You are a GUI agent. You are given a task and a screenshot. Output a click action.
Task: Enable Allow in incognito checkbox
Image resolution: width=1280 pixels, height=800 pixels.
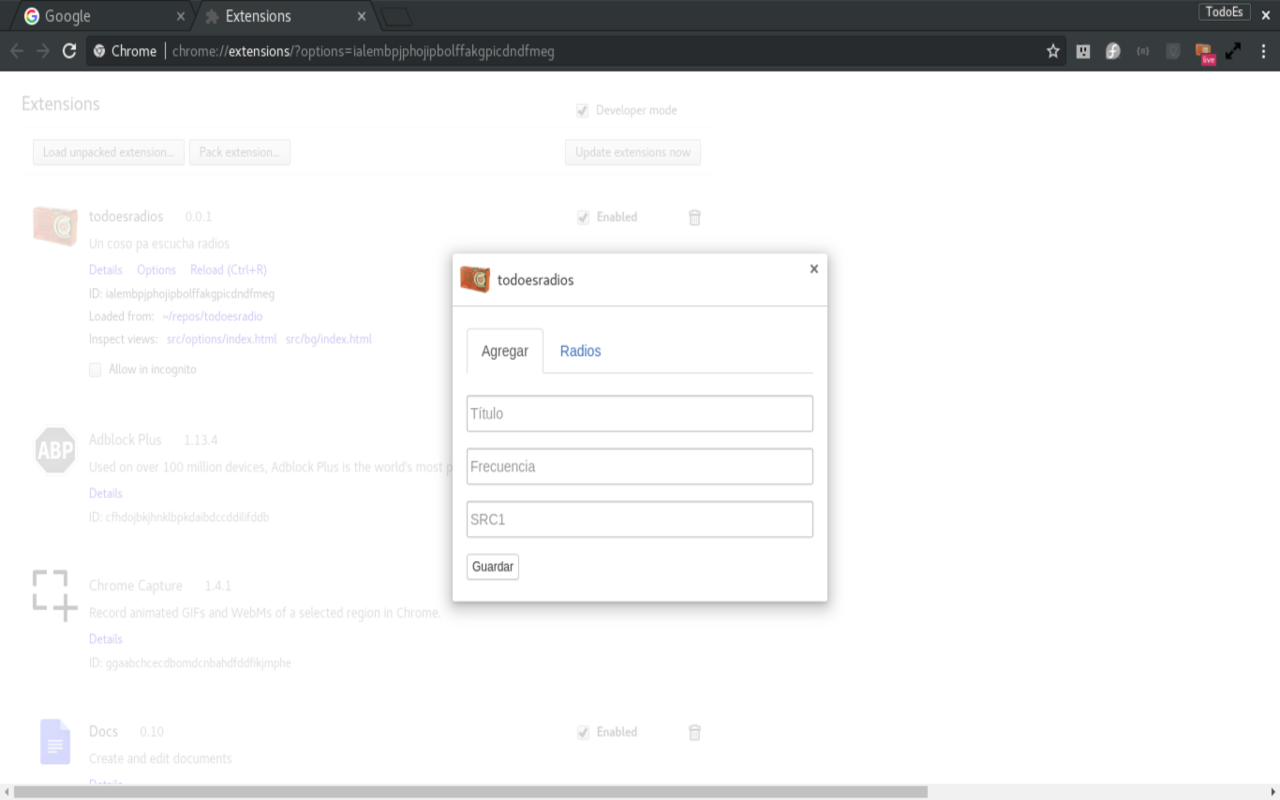click(x=96, y=370)
